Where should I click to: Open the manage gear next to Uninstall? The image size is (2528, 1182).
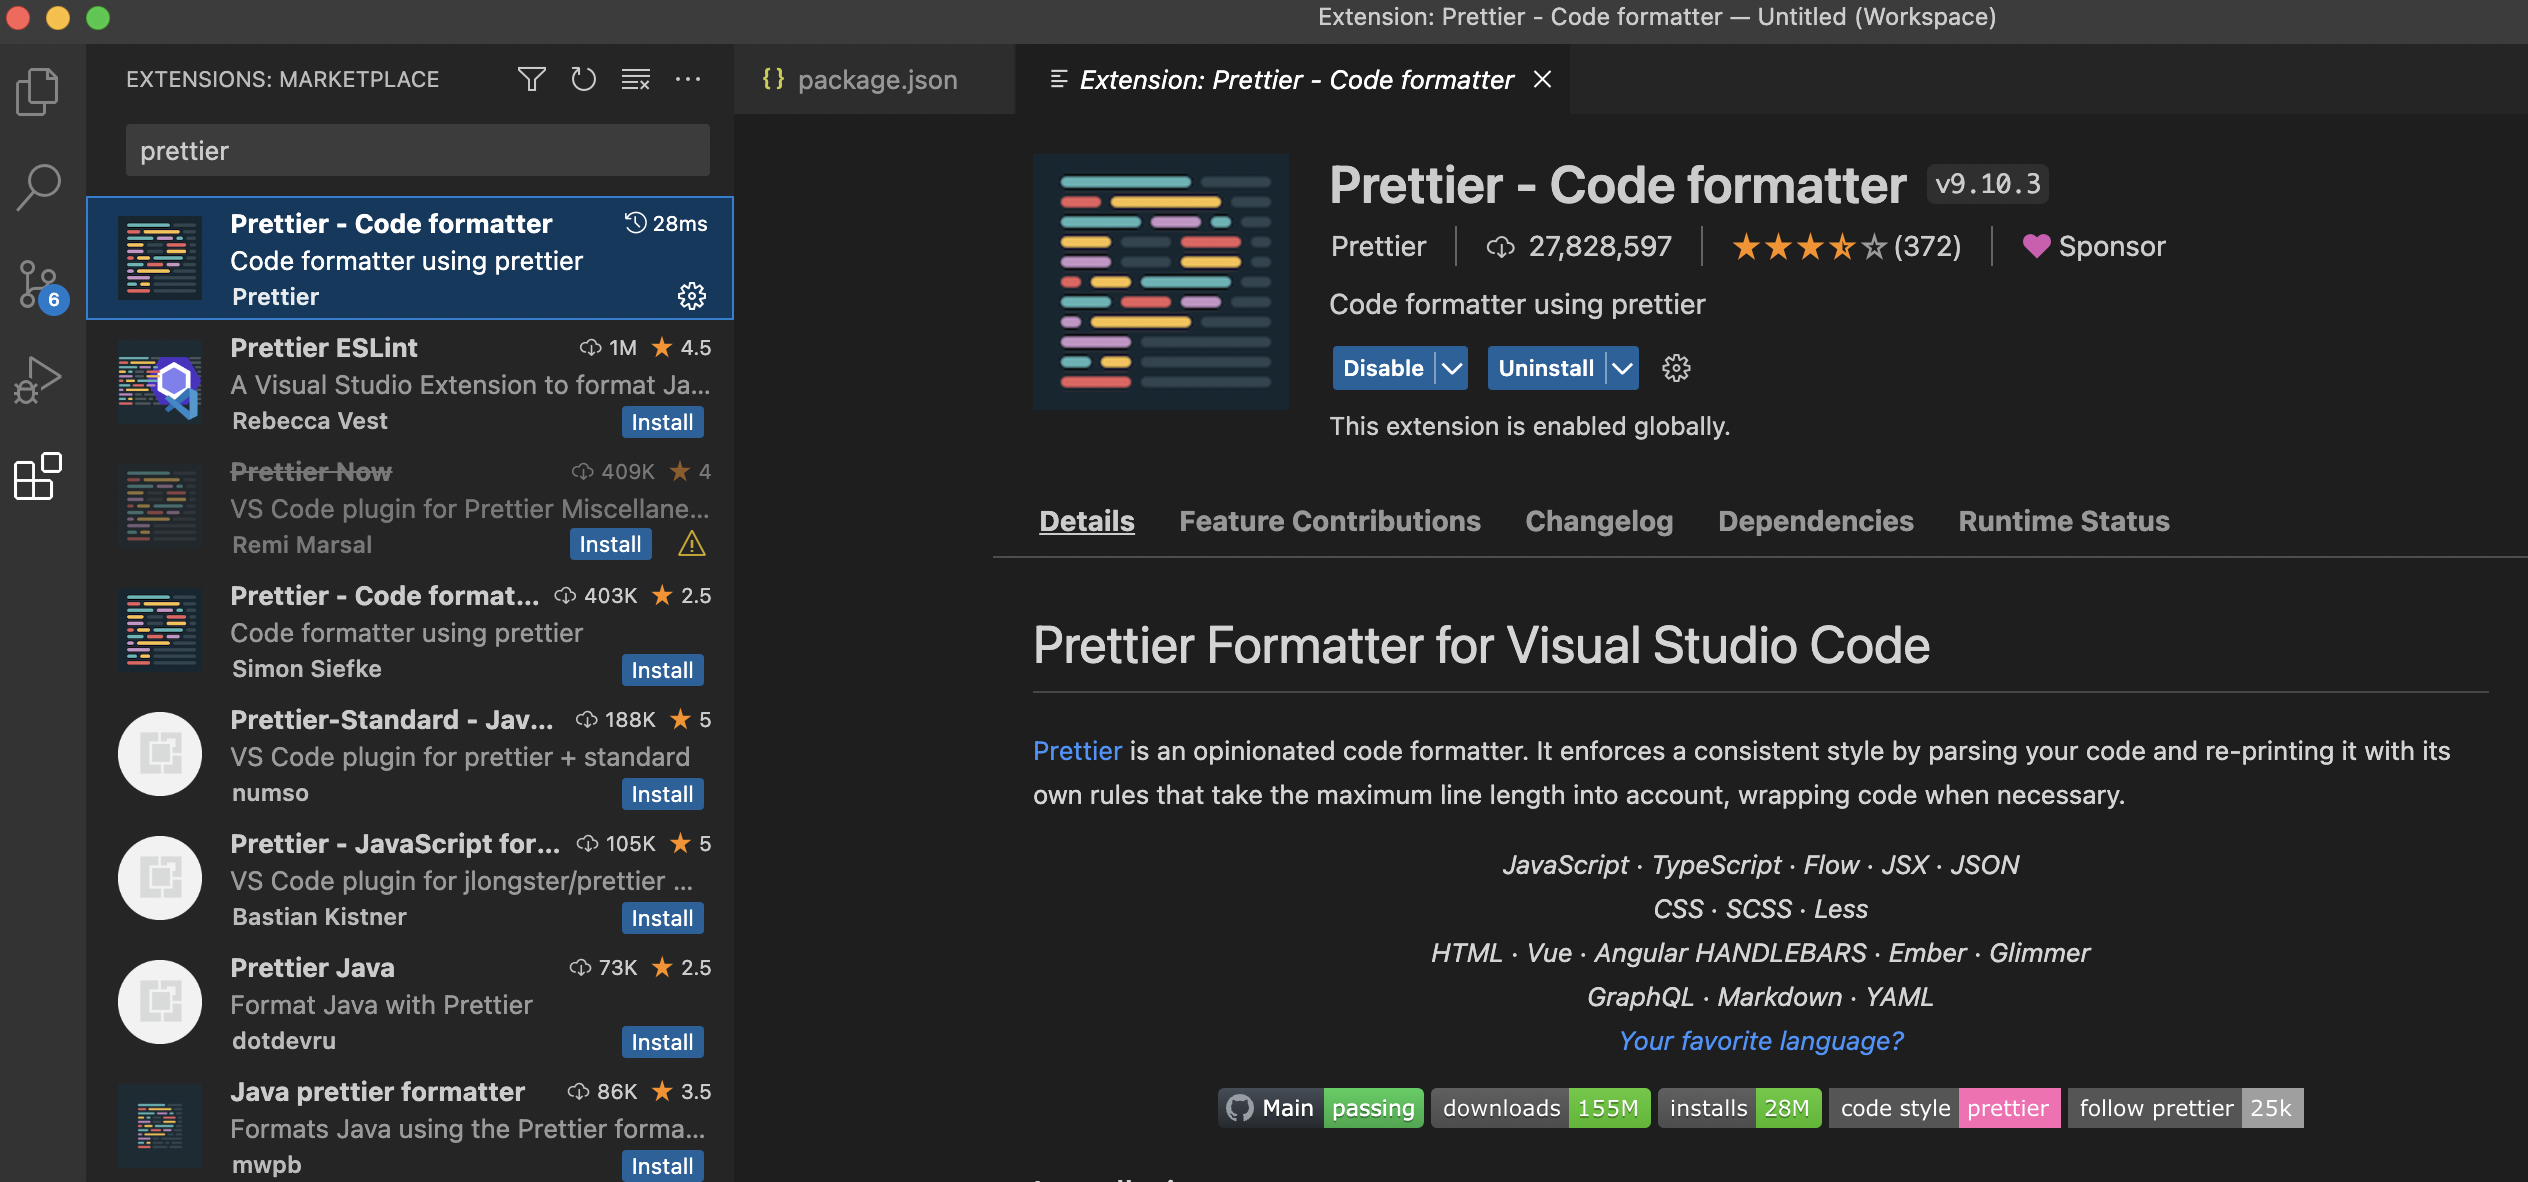click(x=1676, y=368)
